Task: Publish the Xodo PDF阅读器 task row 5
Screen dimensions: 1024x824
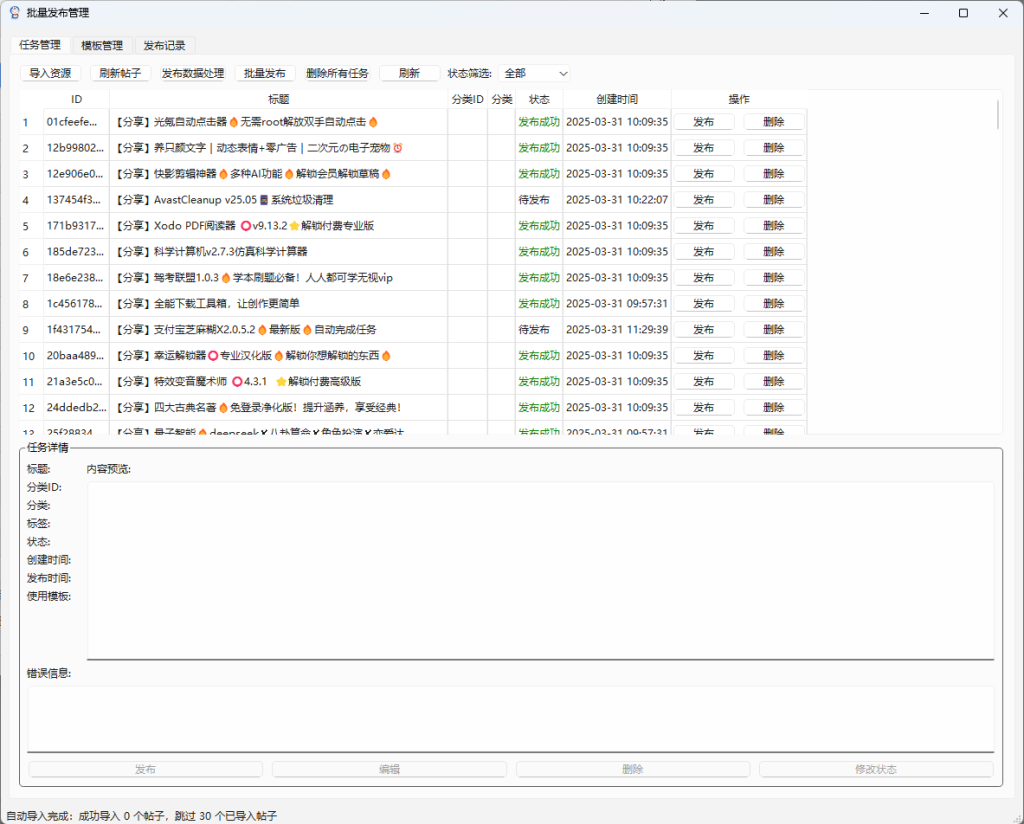Action: 703,226
